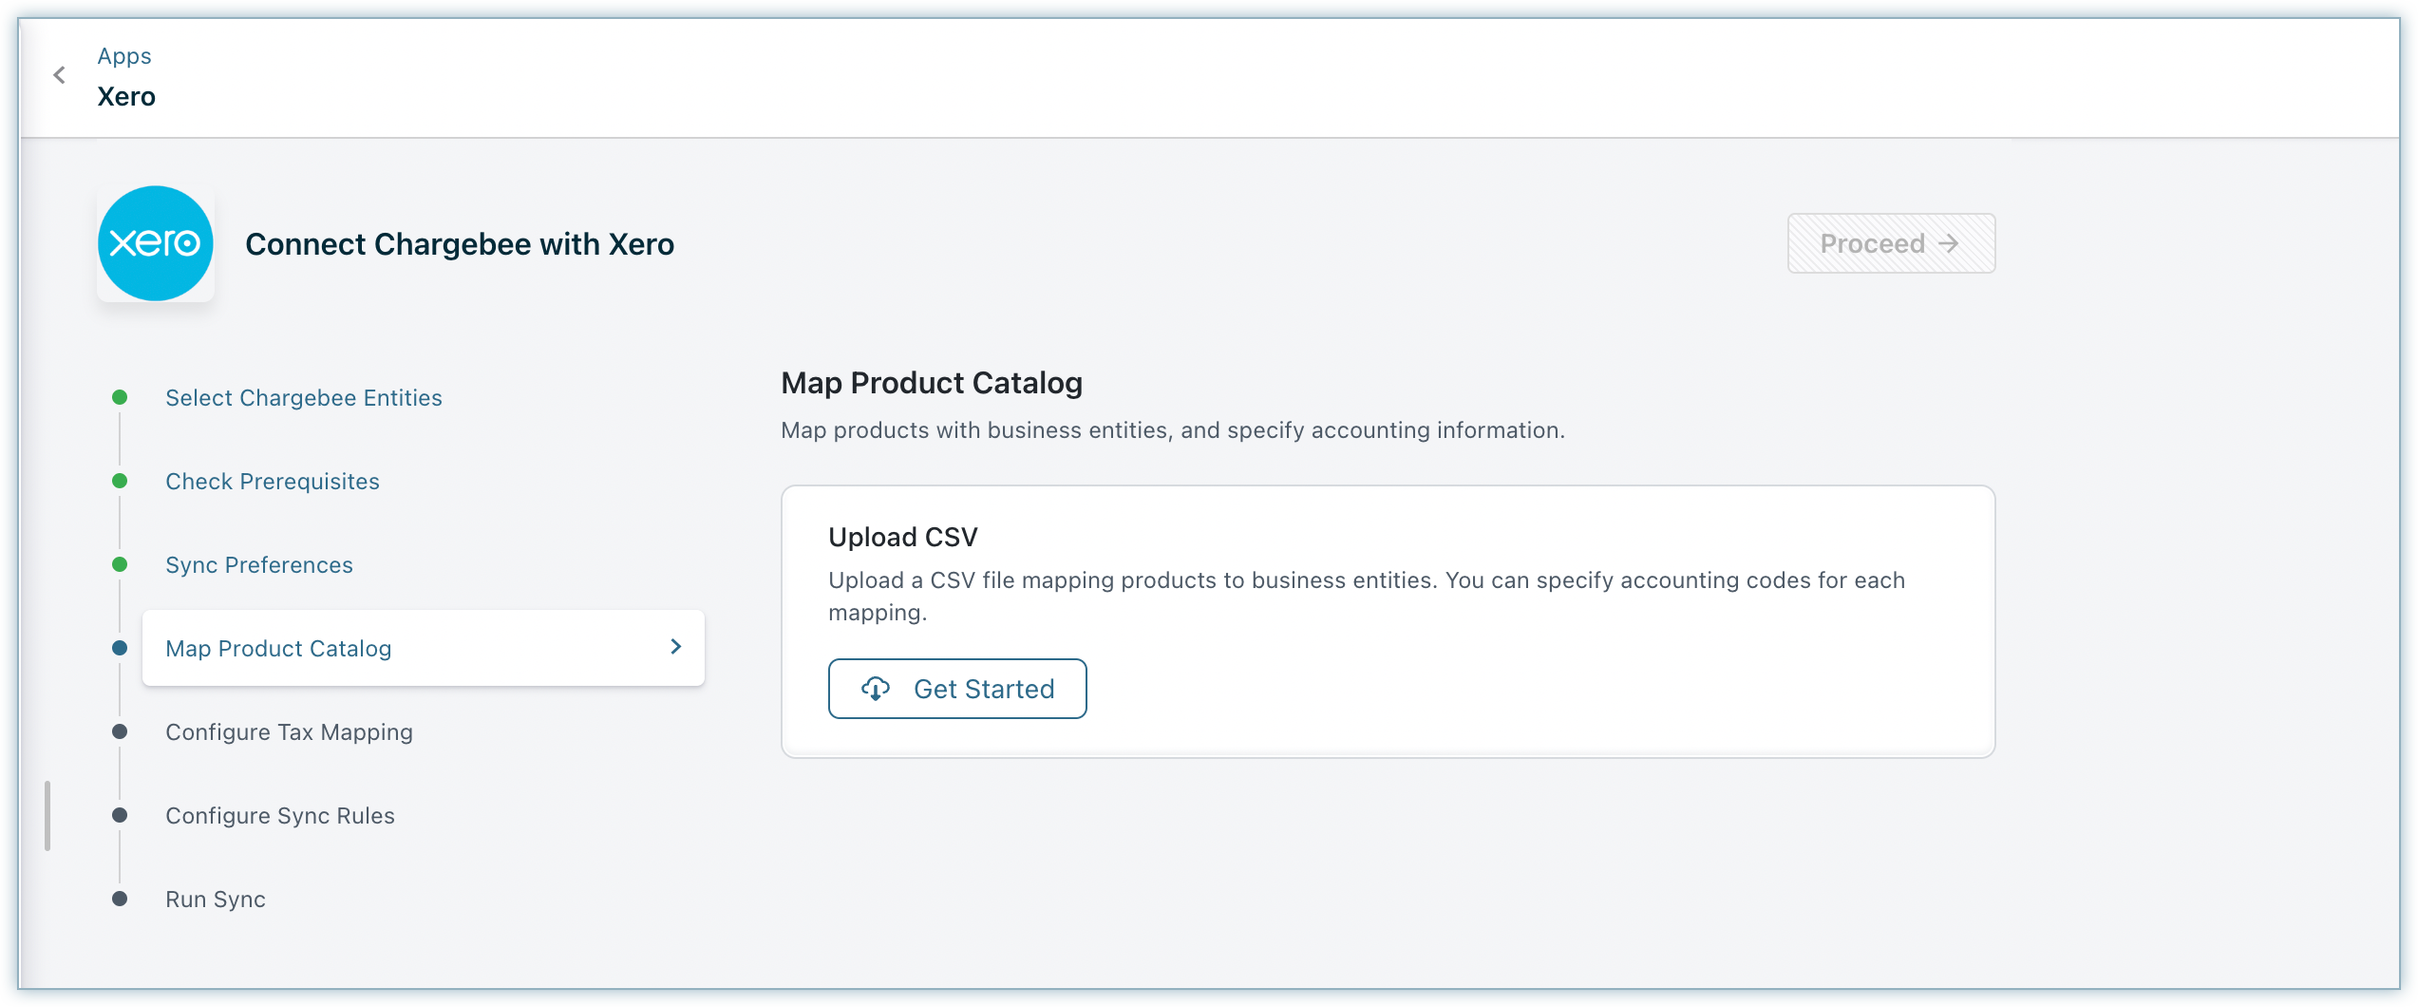
Task: Click the gray dot beside Run Sync
Action: click(x=120, y=899)
